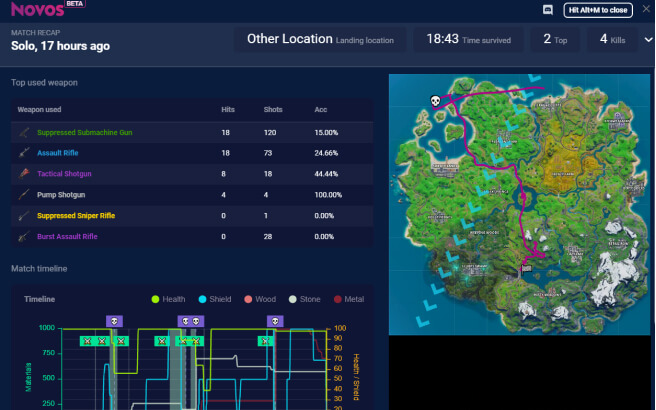The image size is (656, 410).
Task: Click the 24.66% accuracy value
Action: pyautogui.click(x=326, y=153)
